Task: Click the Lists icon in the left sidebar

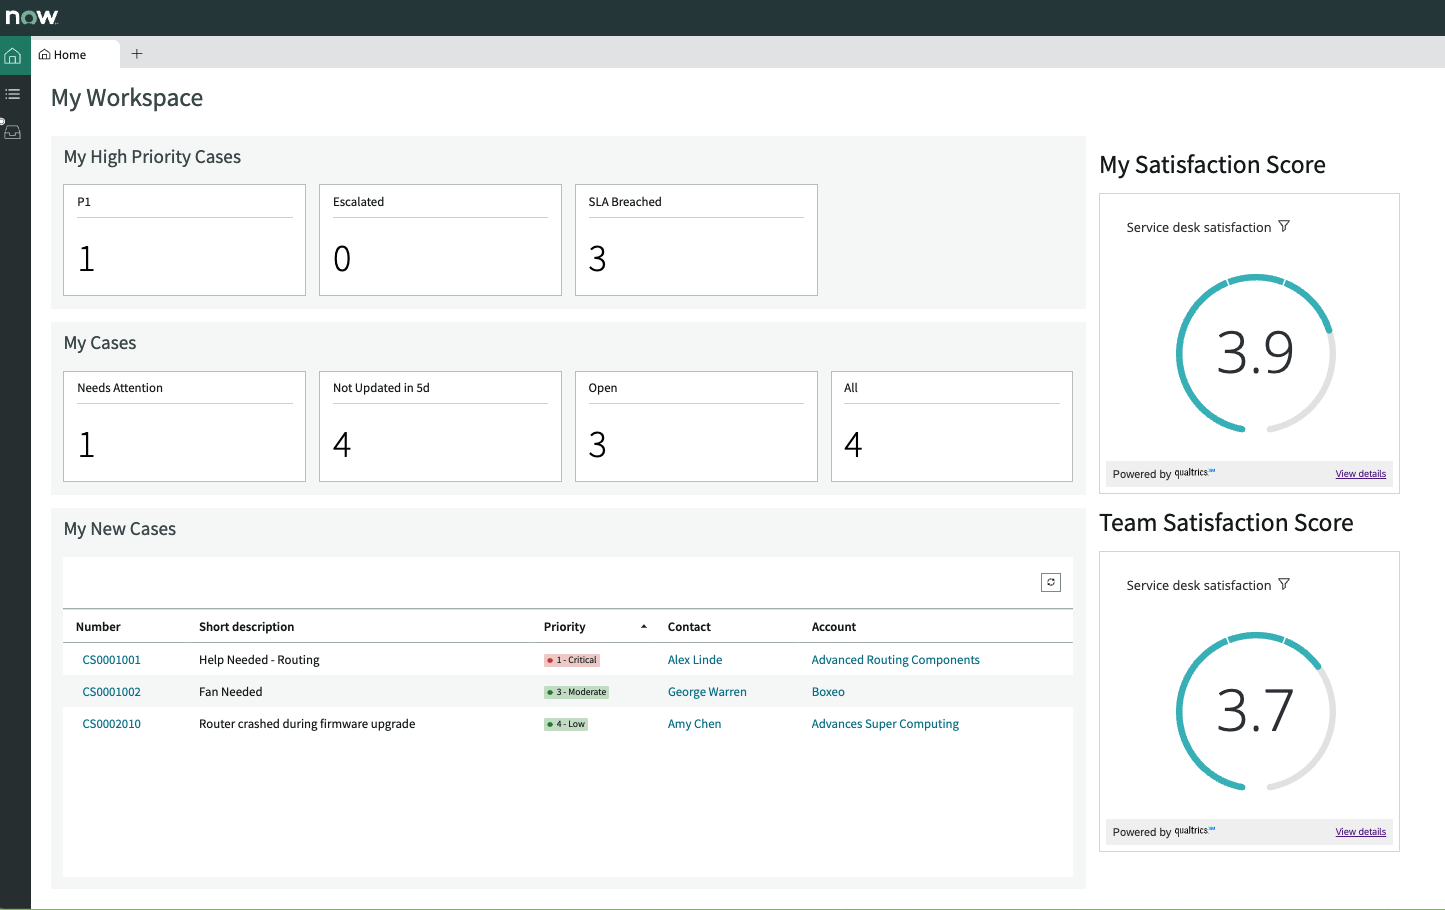Action: coord(13,93)
